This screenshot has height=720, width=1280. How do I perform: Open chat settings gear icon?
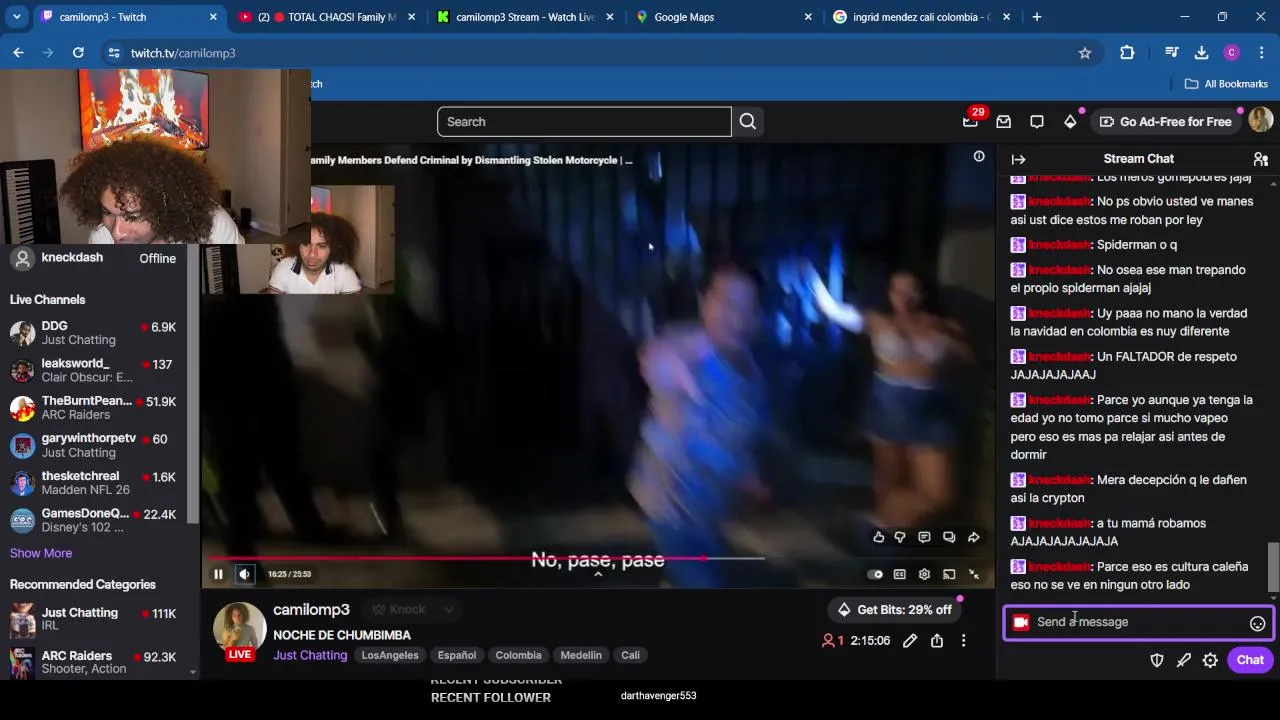pyautogui.click(x=1210, y=660)
